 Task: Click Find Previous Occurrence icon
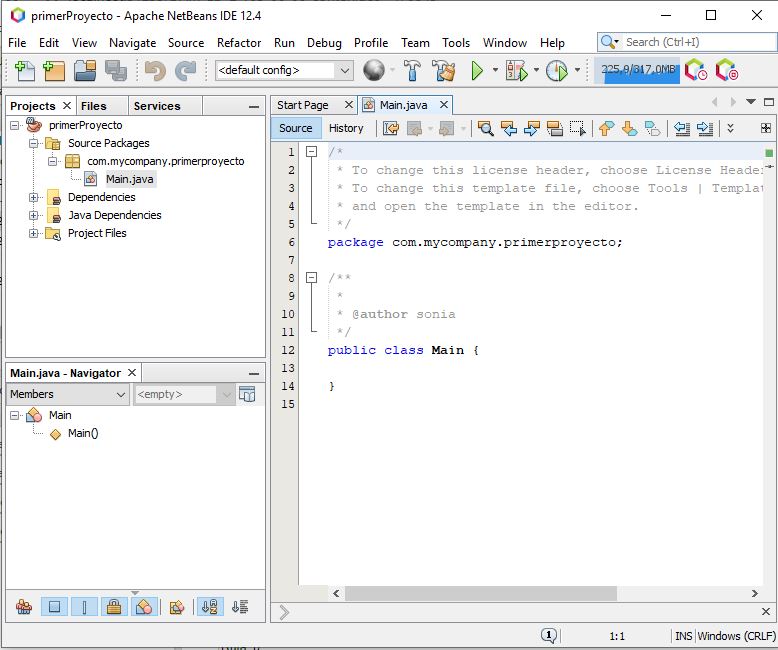pyautogui.click(x=509, y=129)
